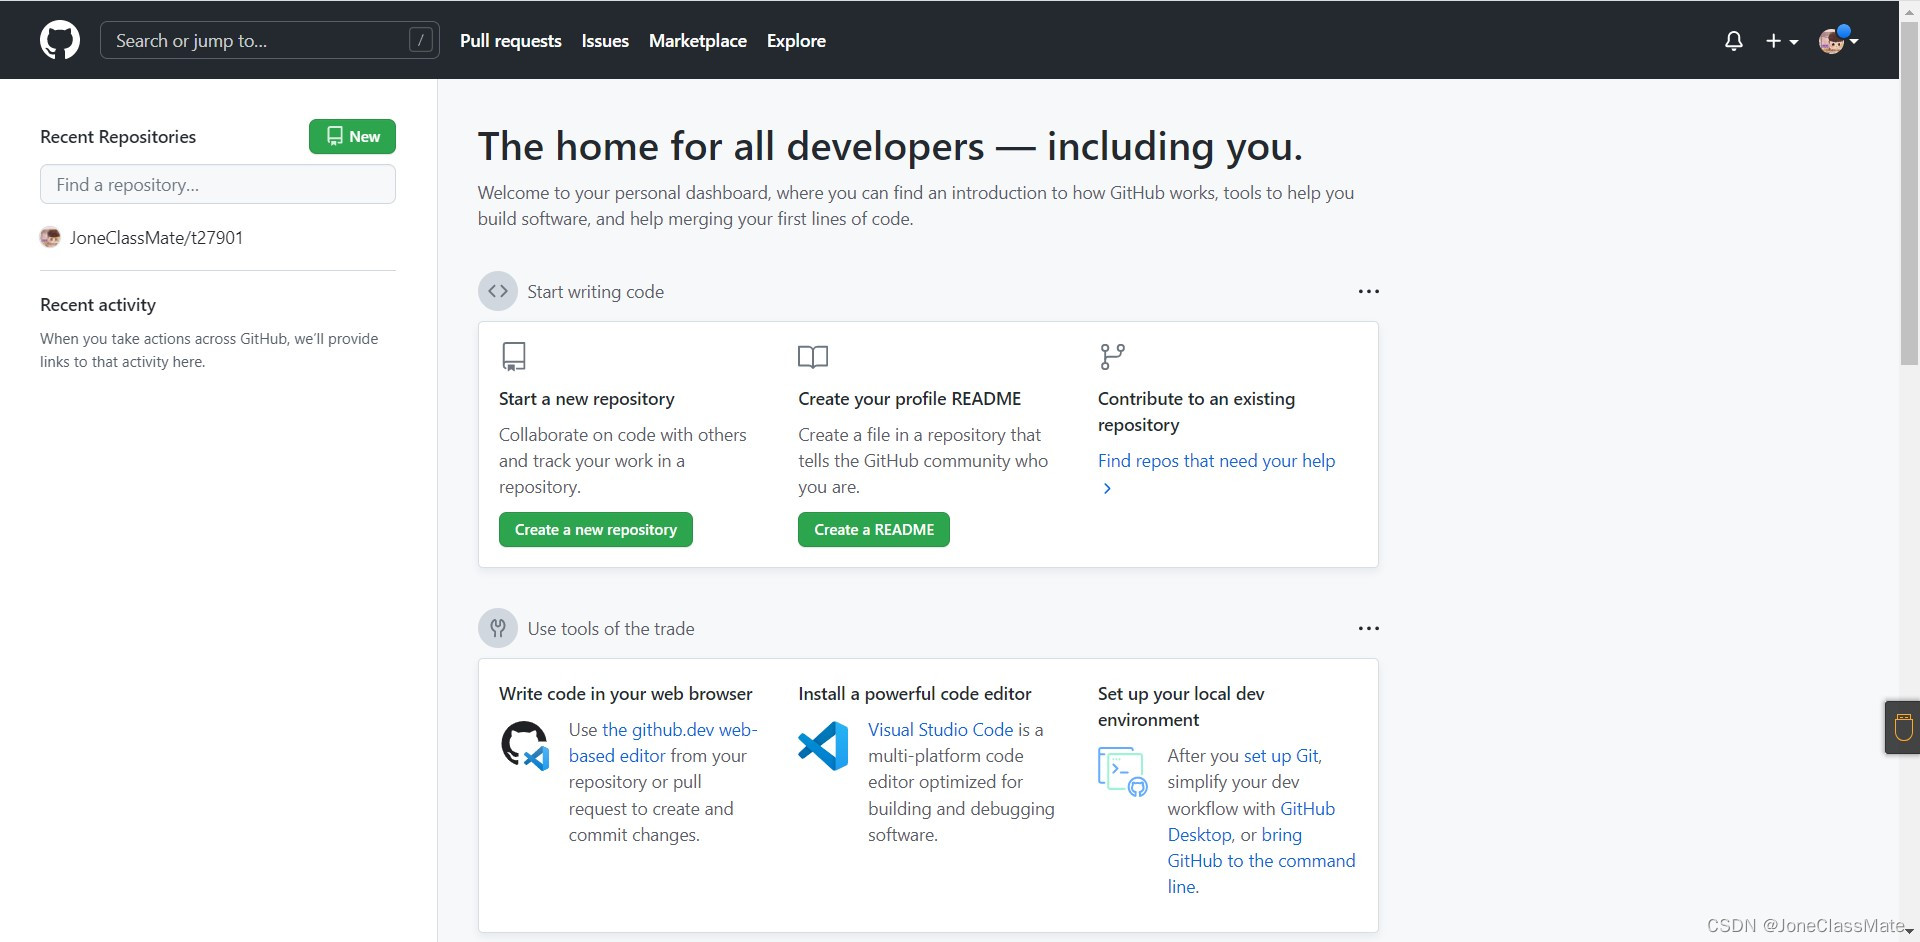Viewport: 1920px width, 942px height.
Task: Follow the set up Git link
Action: (1281, 756)
